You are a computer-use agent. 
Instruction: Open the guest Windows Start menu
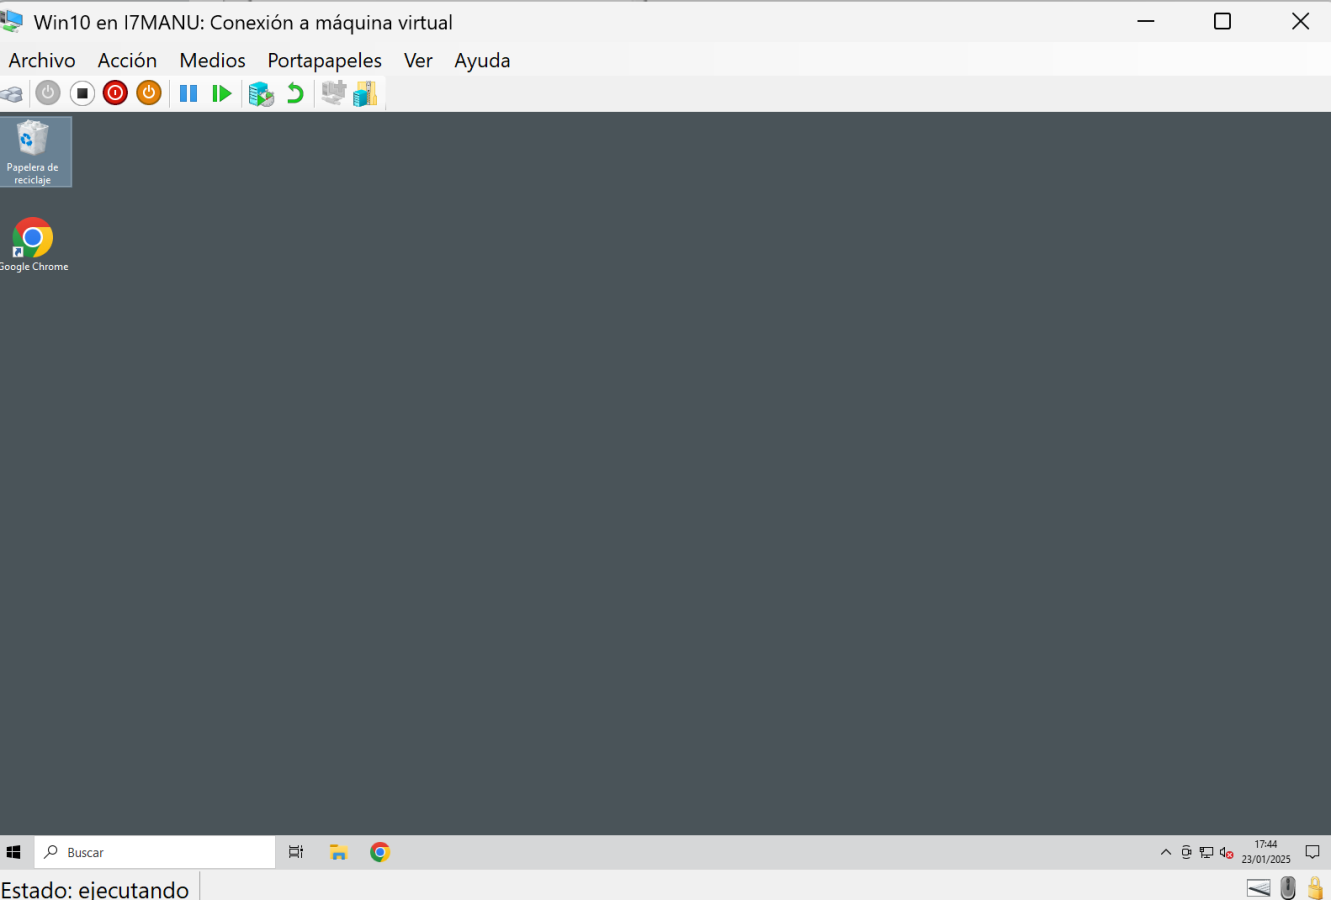[14, 853]
